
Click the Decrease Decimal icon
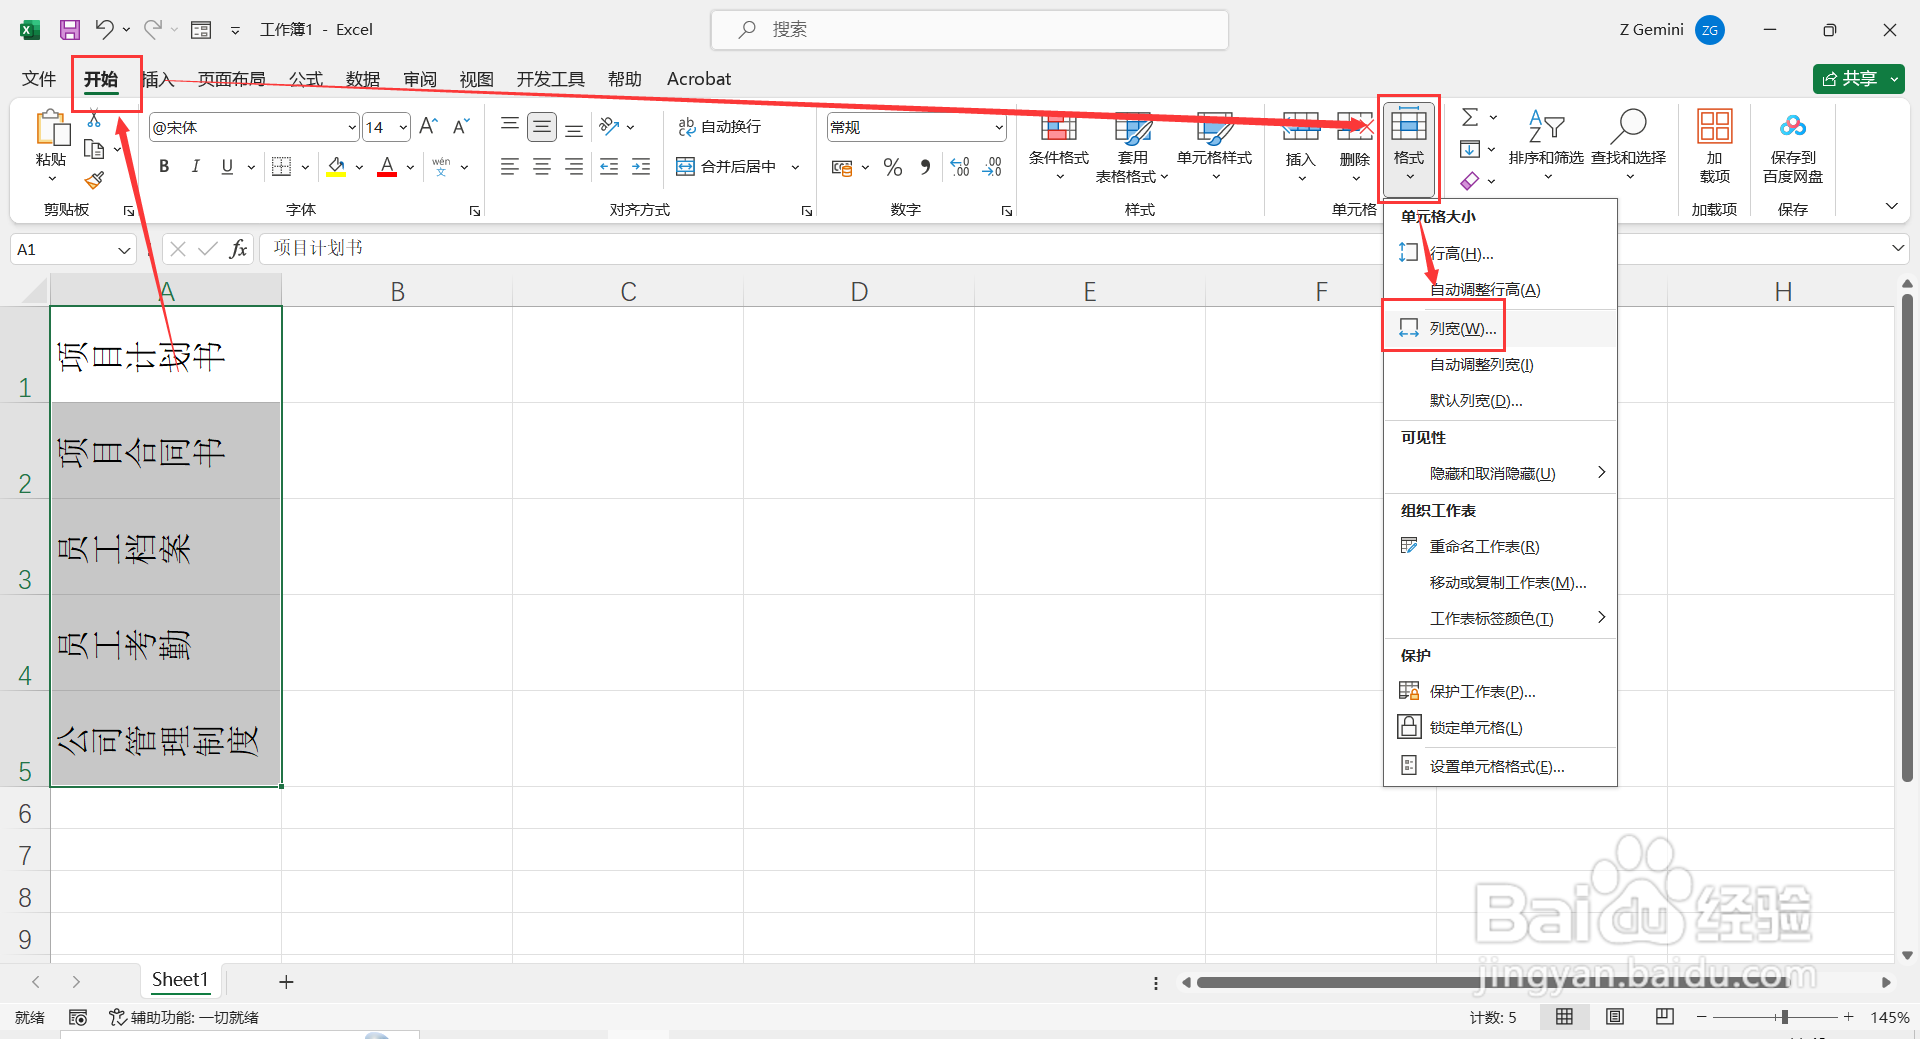tap(992, 167)
